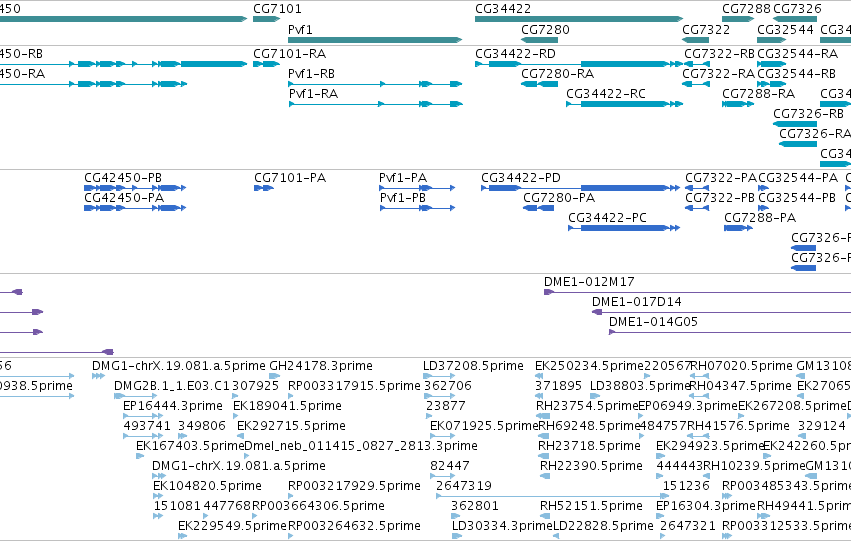Click the CG7288-RA transcript label
The image size is (851, 541).
tap(759, 94)
